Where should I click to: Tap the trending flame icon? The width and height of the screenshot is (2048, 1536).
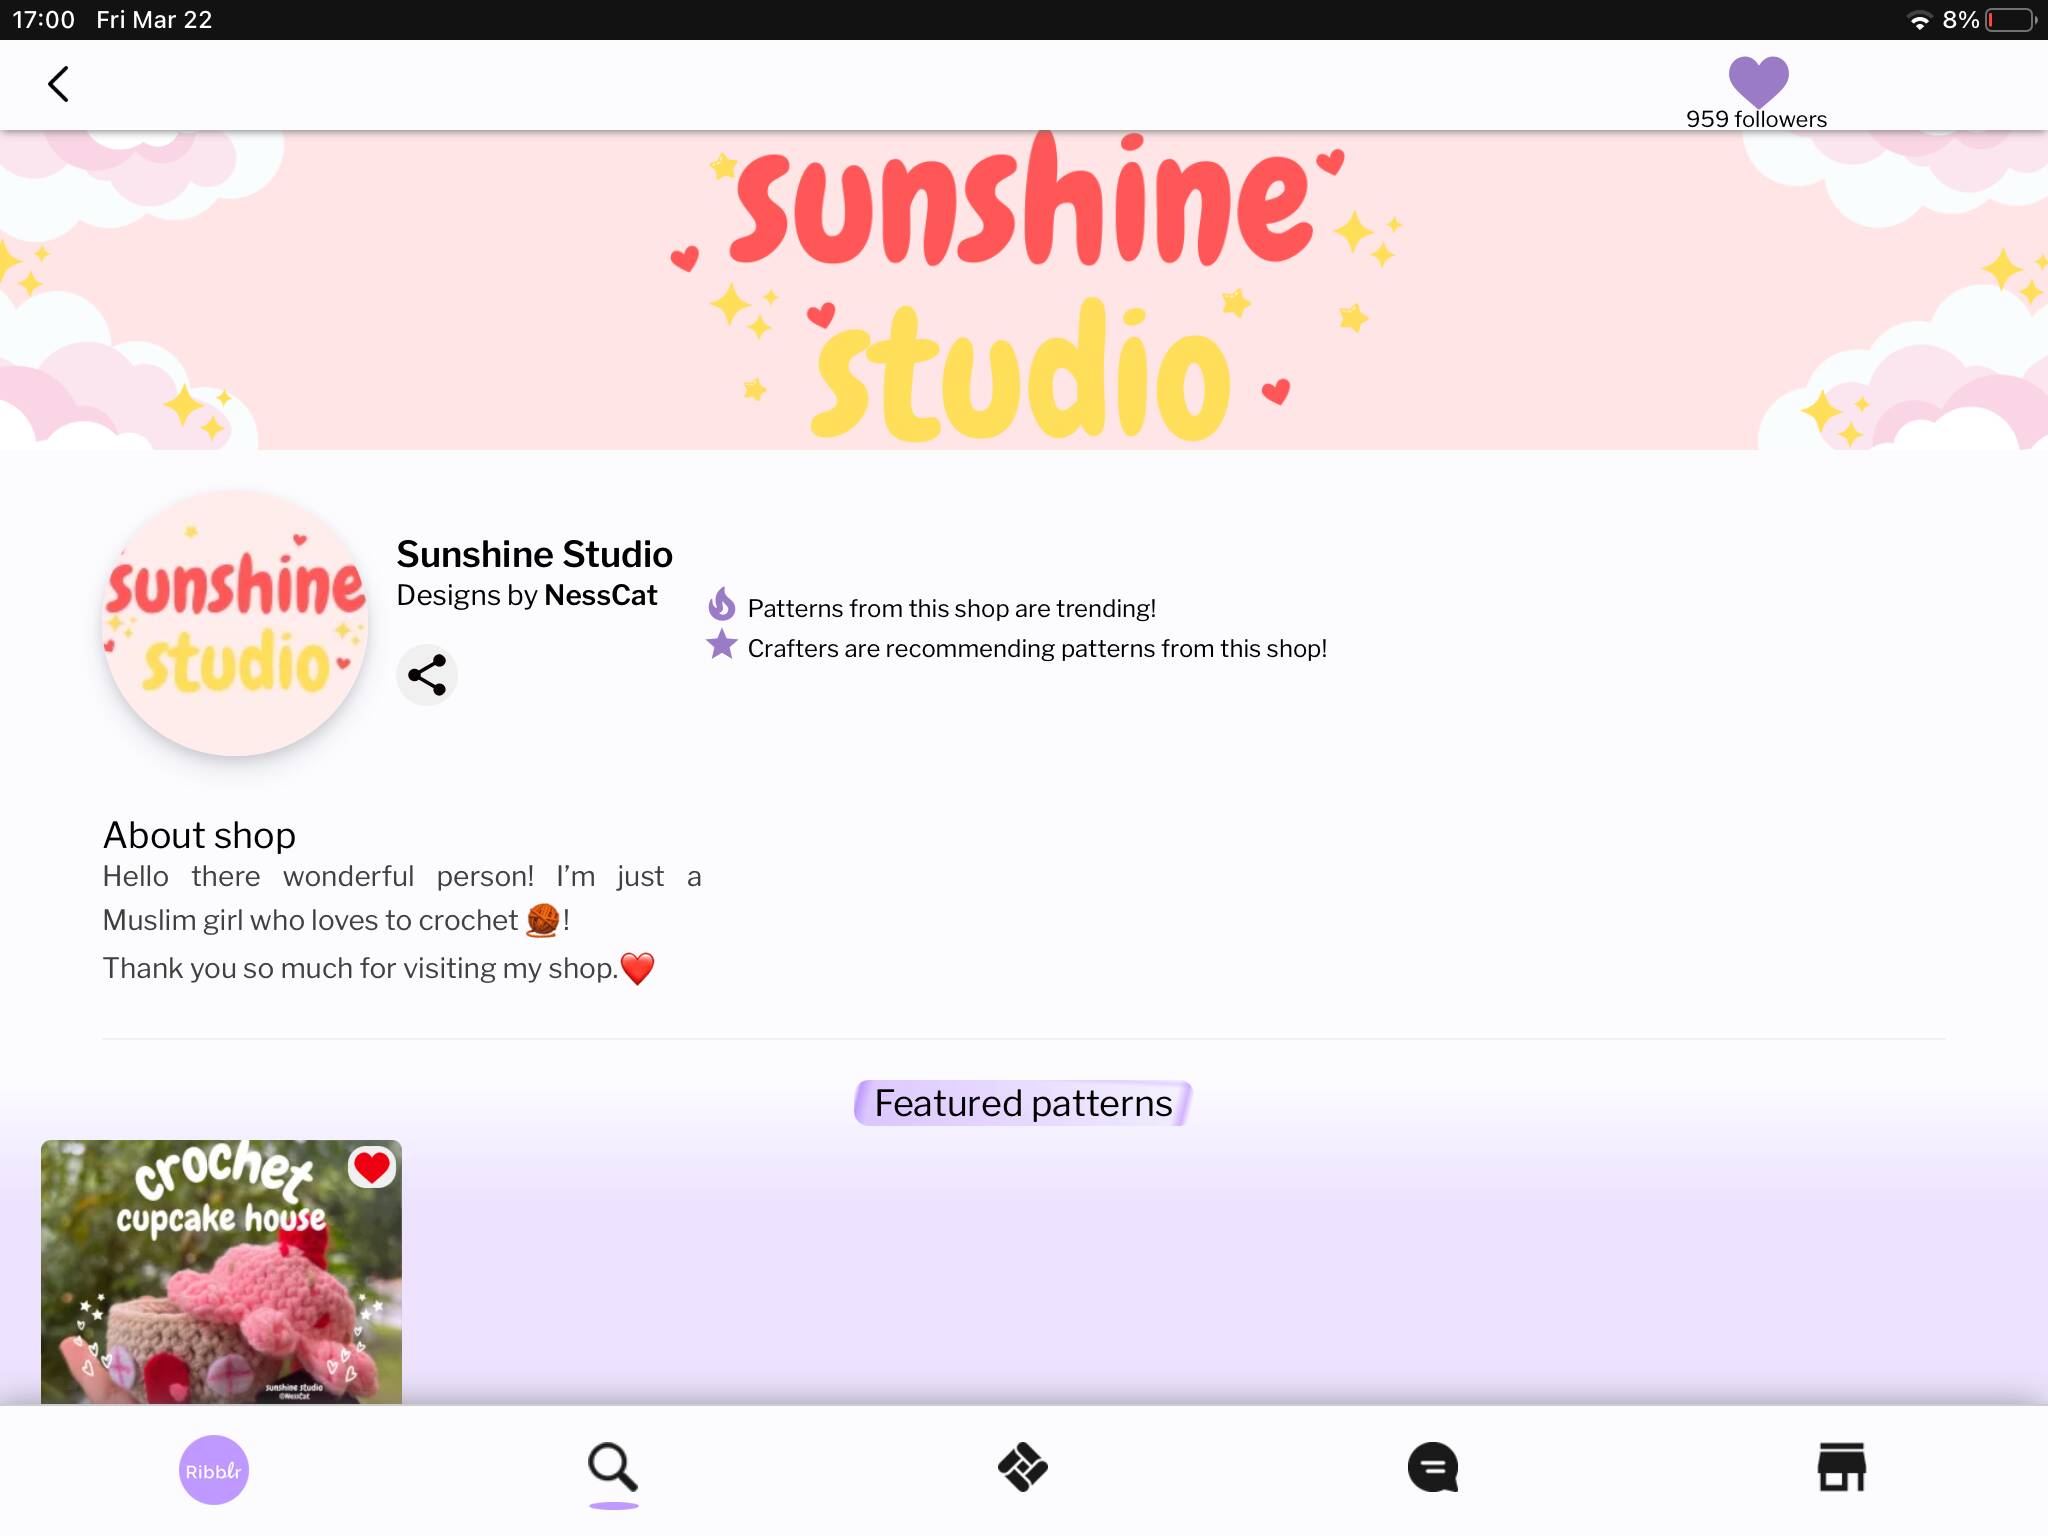pos(721,604)
